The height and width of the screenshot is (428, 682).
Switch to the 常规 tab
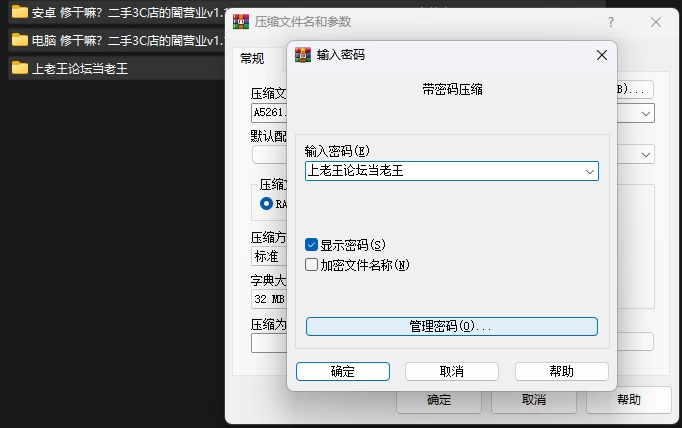pos(252,58)
